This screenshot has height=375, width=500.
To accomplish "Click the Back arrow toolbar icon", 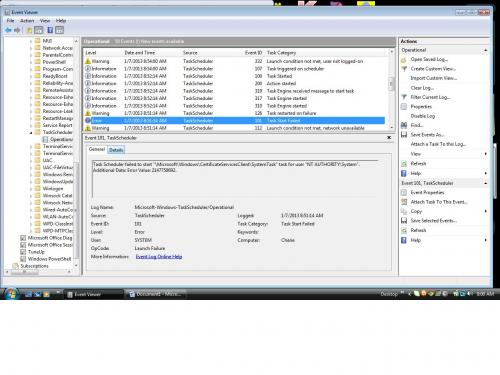I will (x=8, y=30).
